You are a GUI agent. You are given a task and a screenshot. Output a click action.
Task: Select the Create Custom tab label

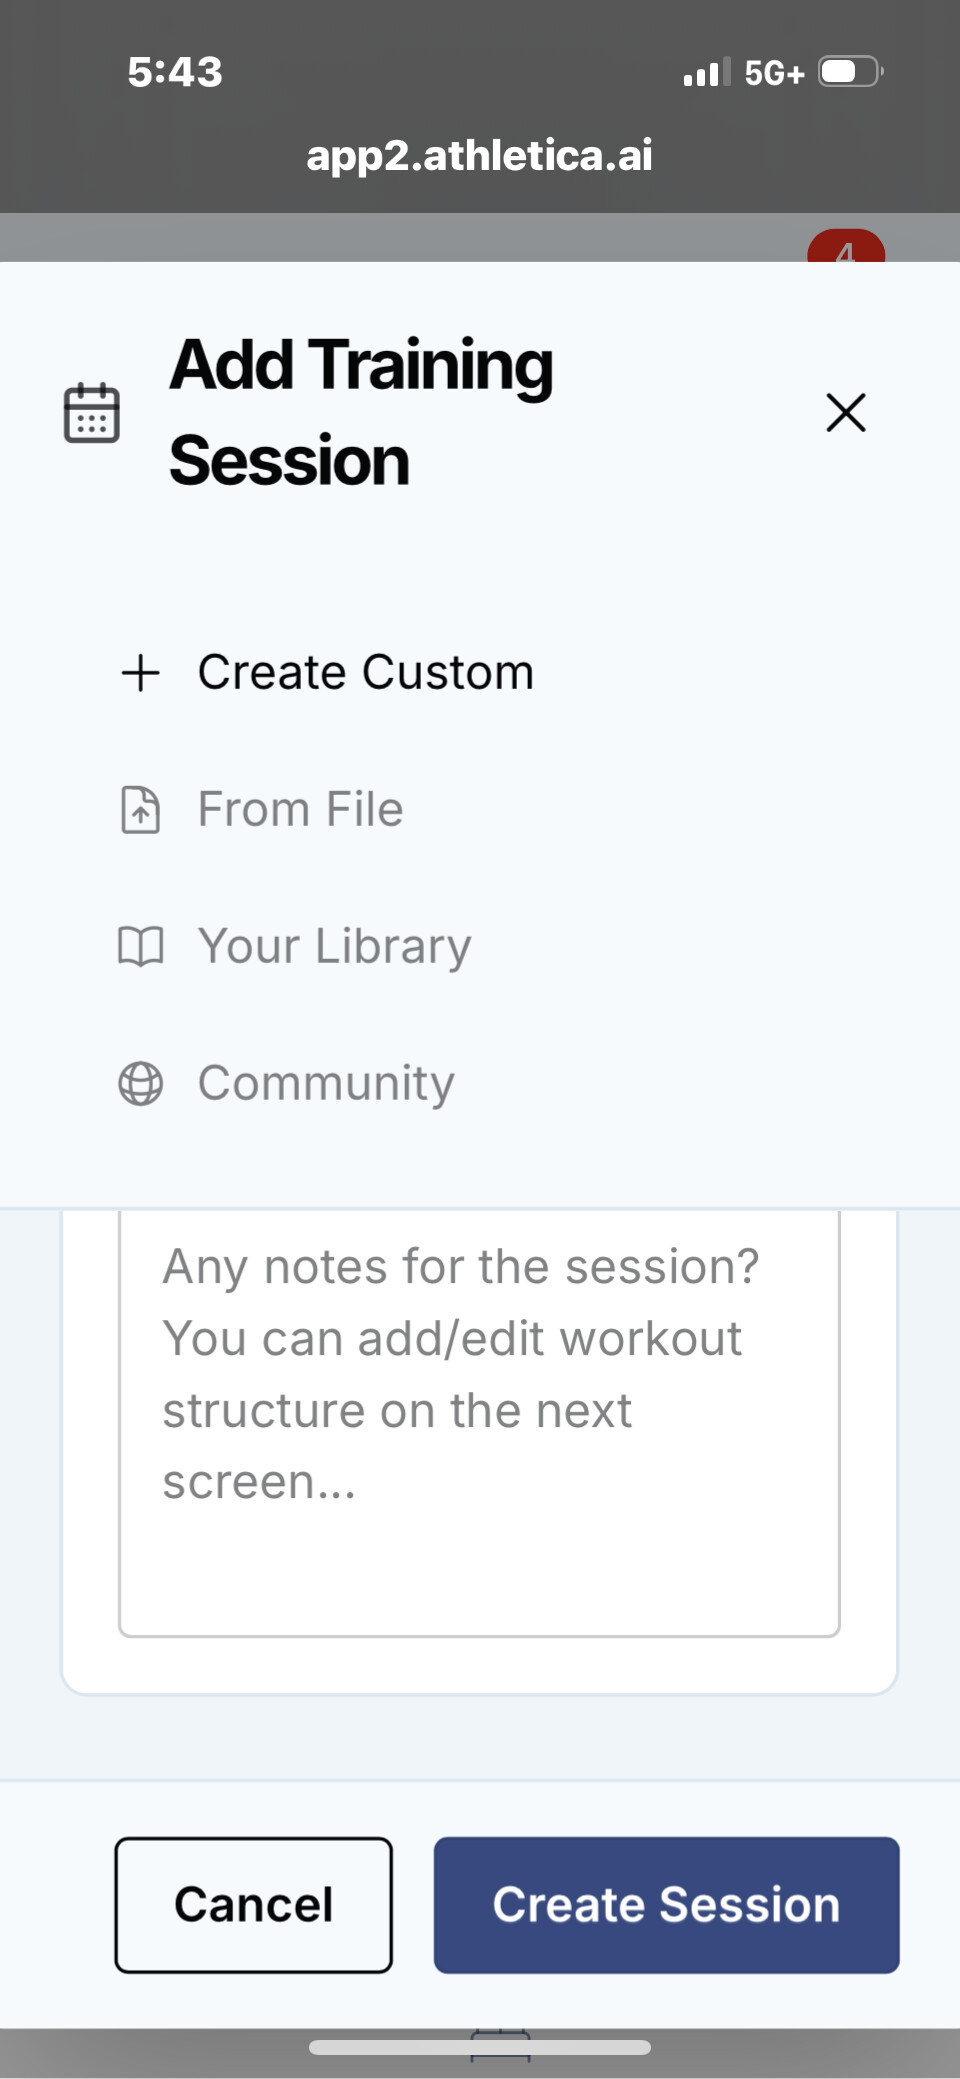pos(365,672)
